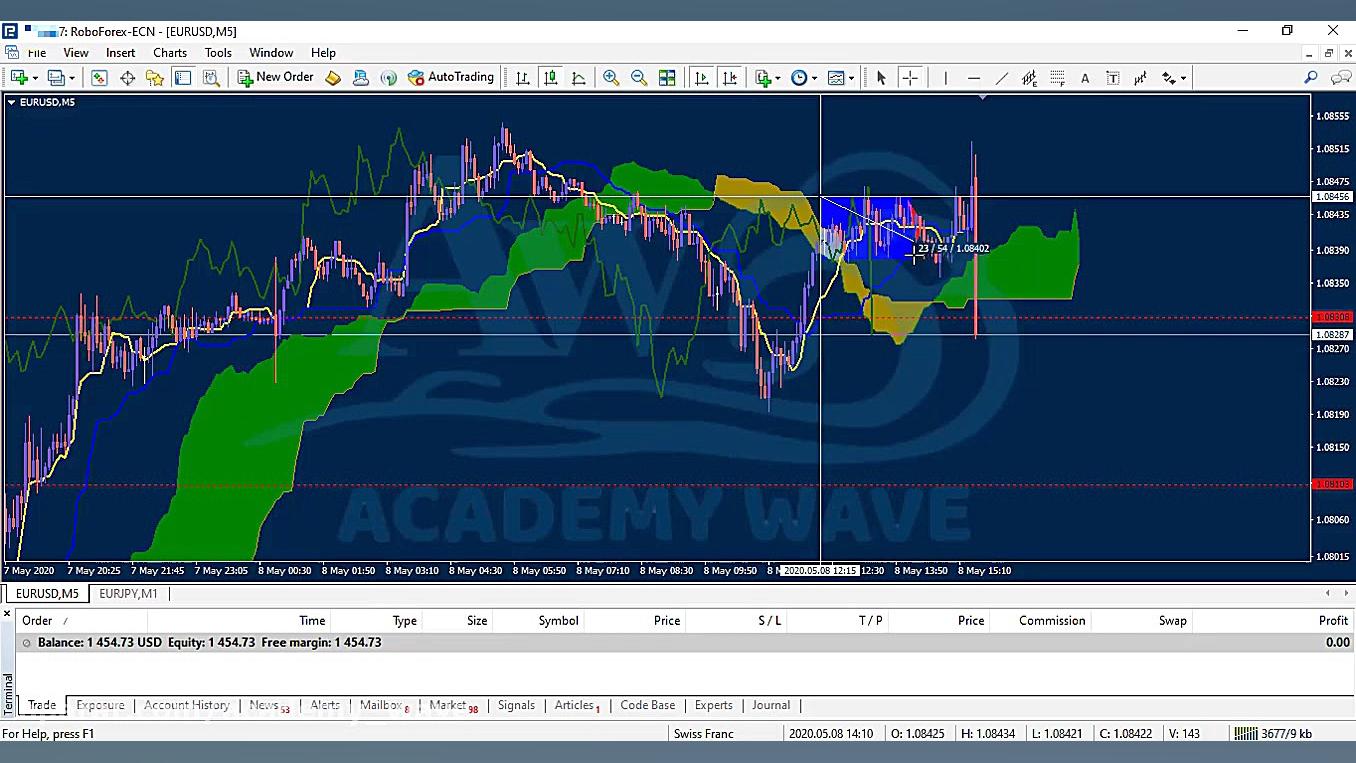Screen dimensions: 1356x763
Task: Toggle AutoTrading on or off
Action: pos(451,77)
